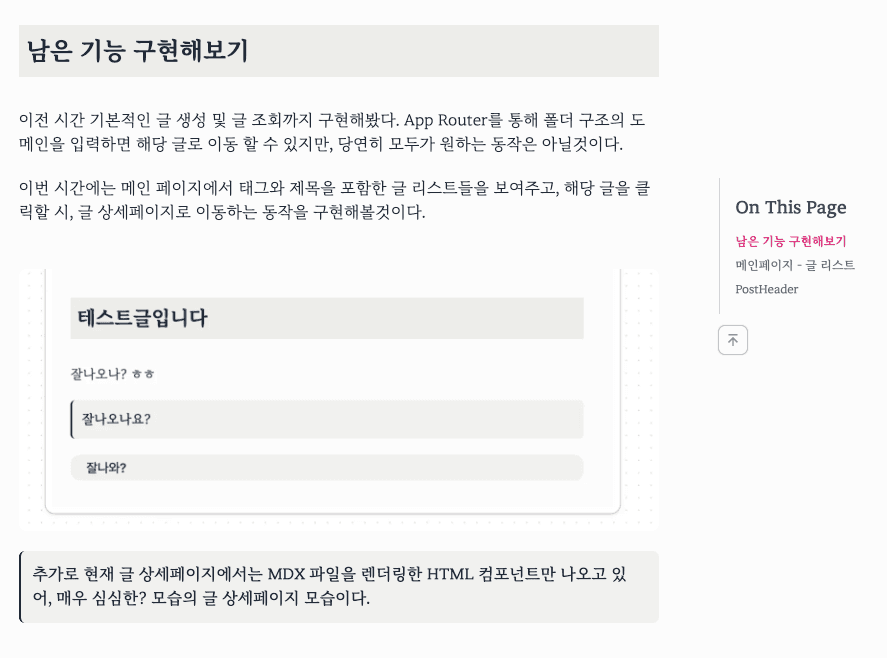
Task: Click the dark left border of bottom blockquote
Action: coord(20,587)
